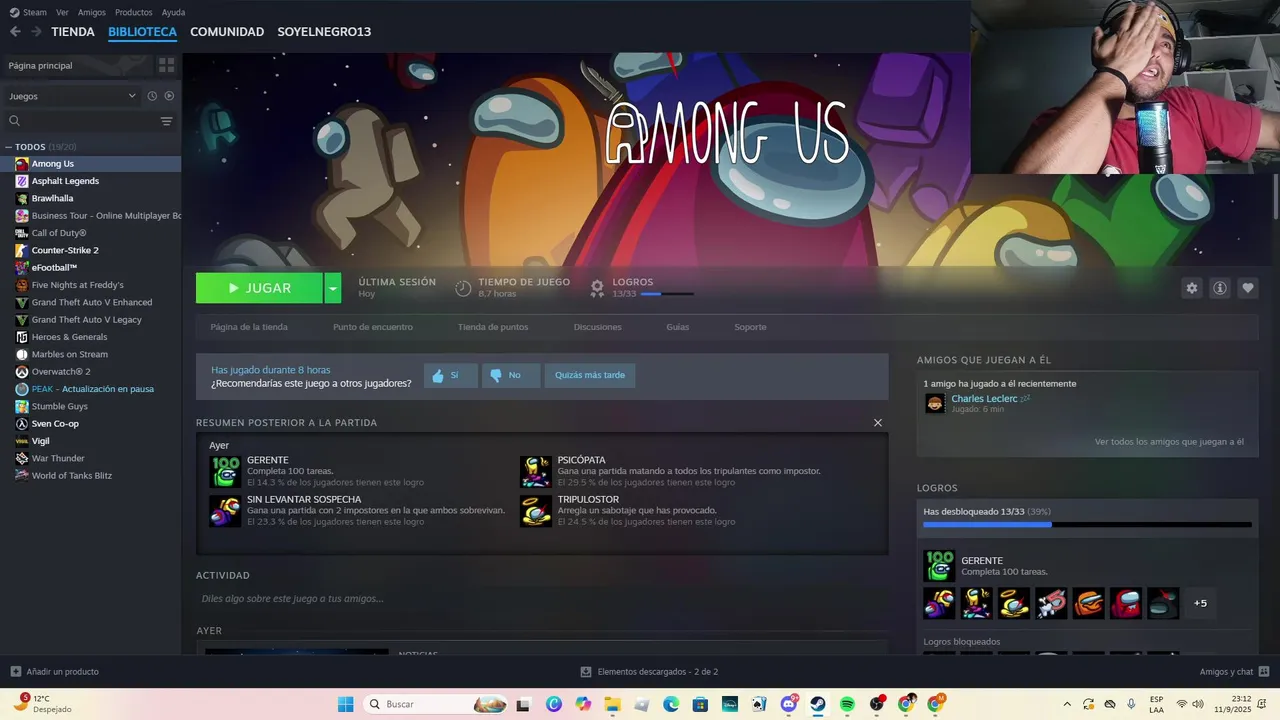Click Ver todos los amigos que juegan
Image resolution: width=1280 pixels, height=720 pixels.
click(1169, 442)
